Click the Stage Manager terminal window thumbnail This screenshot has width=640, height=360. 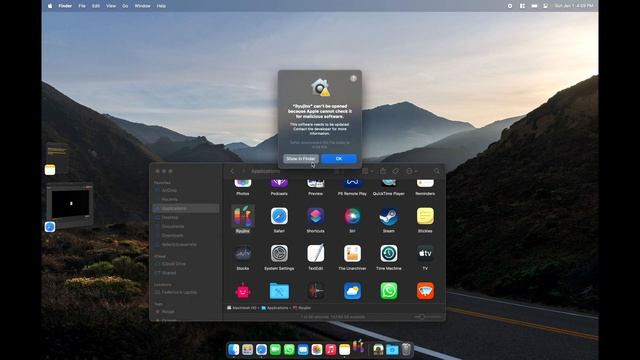tap(70, 204)
